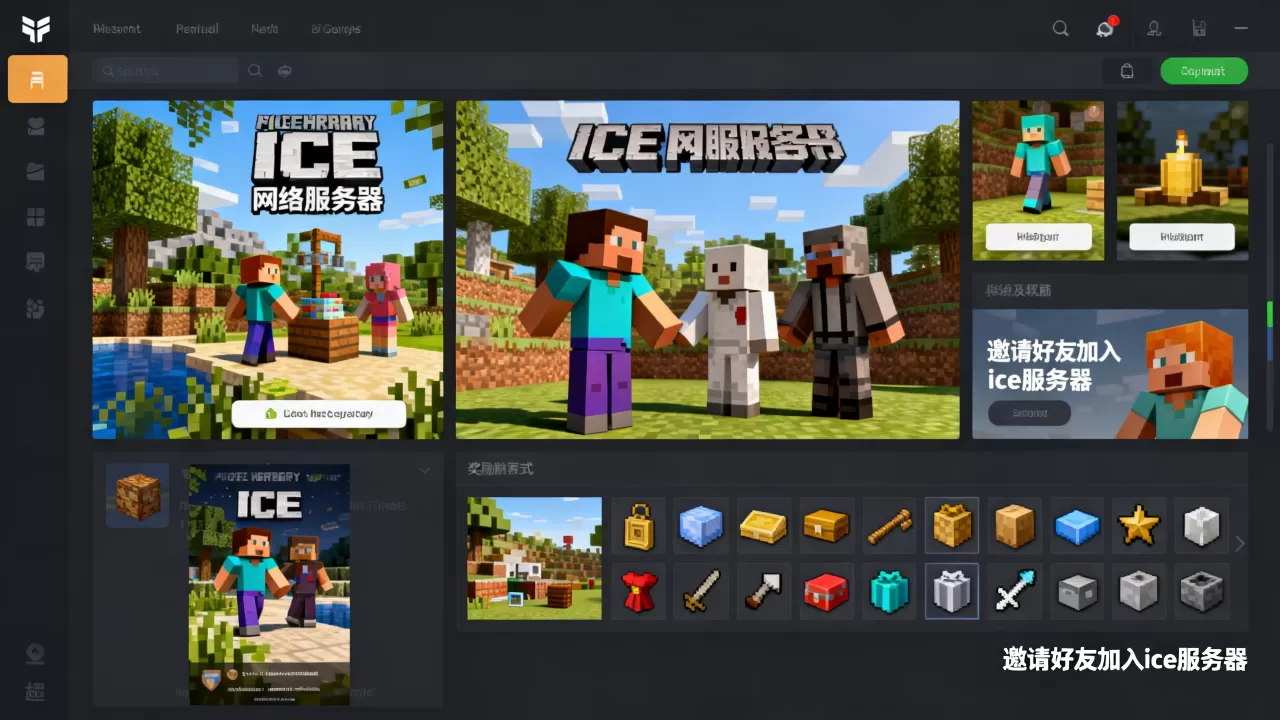1280x720 pixels.
Task: Pick the gold star item
Action: pos(1139,525)
